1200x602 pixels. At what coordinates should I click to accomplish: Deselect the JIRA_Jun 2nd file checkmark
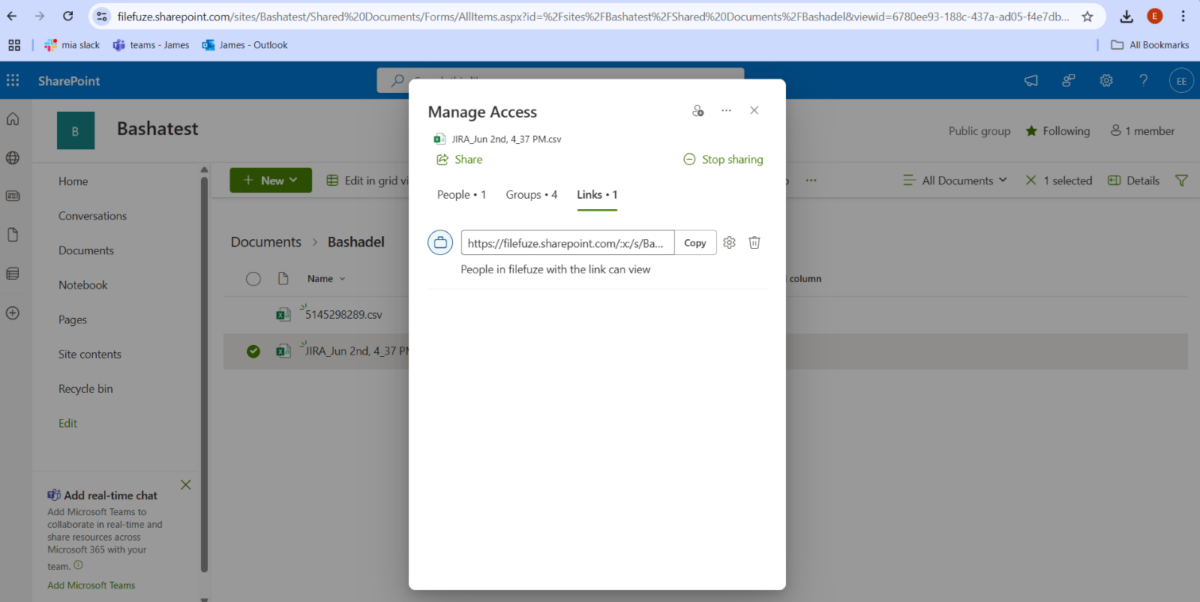[x=253, y=351]
